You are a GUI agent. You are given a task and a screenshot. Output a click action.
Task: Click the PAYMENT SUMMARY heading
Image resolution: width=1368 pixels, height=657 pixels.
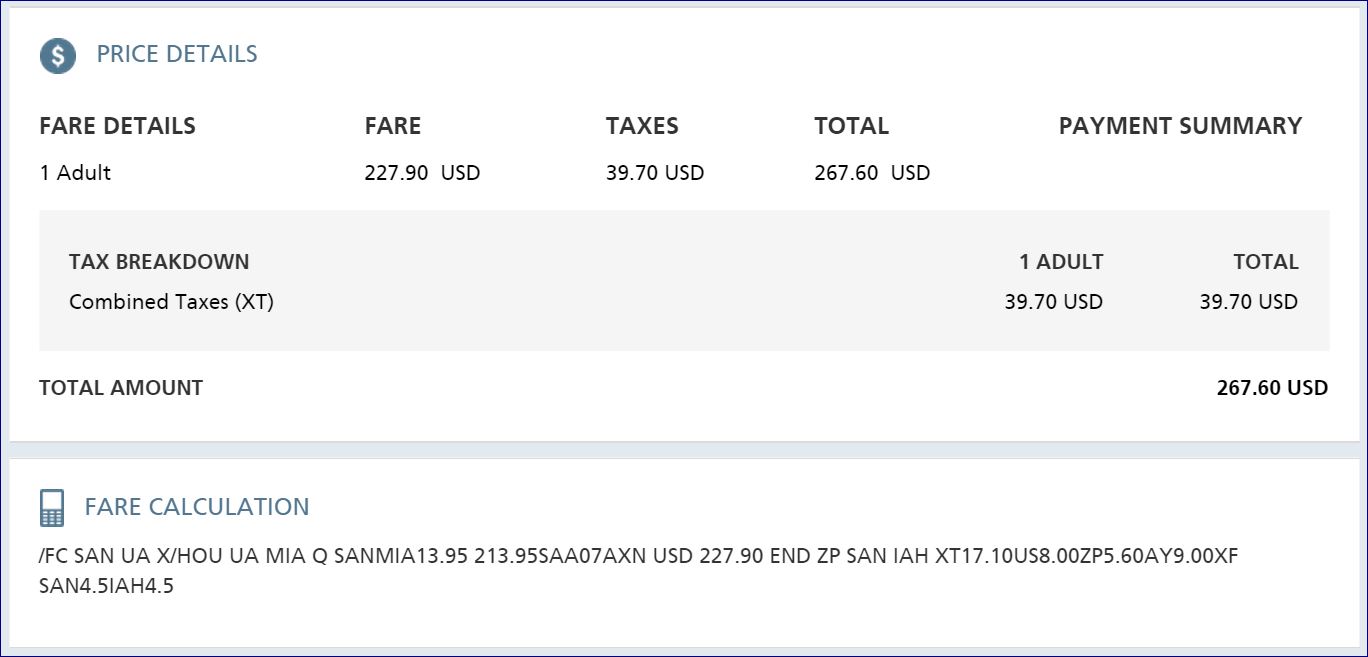1180,126
